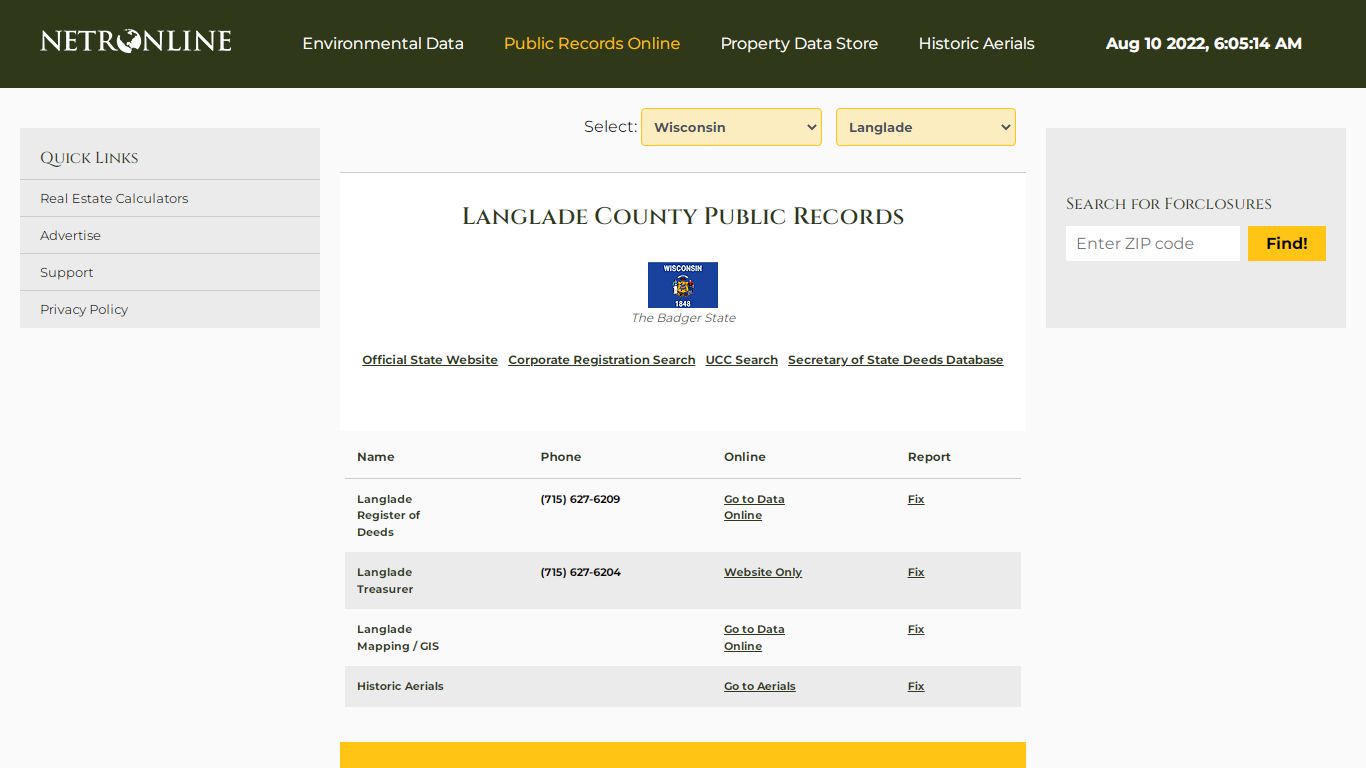Open Secretary of State Deeds Database
1366x768 pixels.
coord(895,360)
